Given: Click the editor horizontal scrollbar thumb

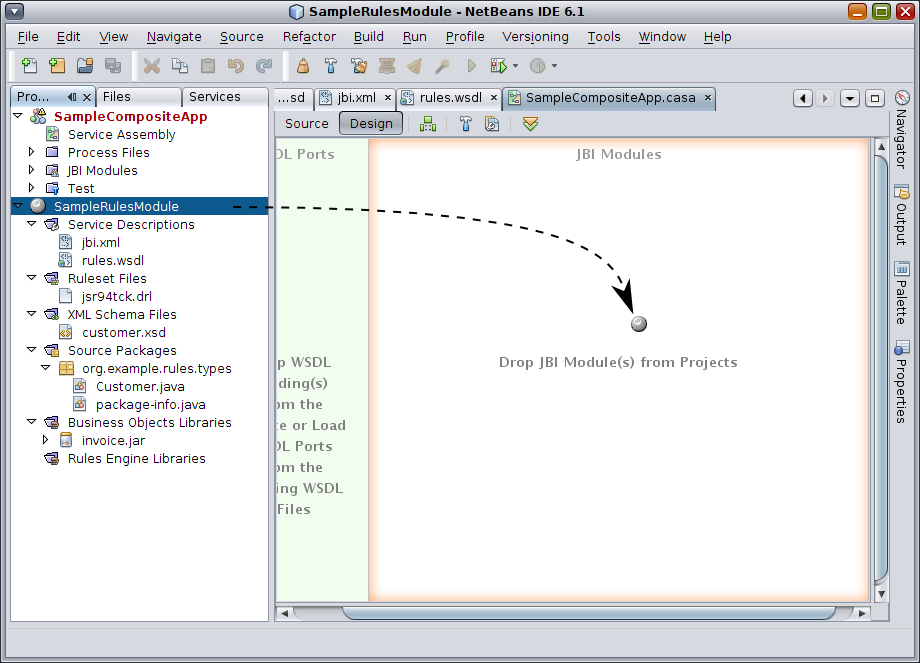Looking at the screenshot, I should click(x=589, y=613).
